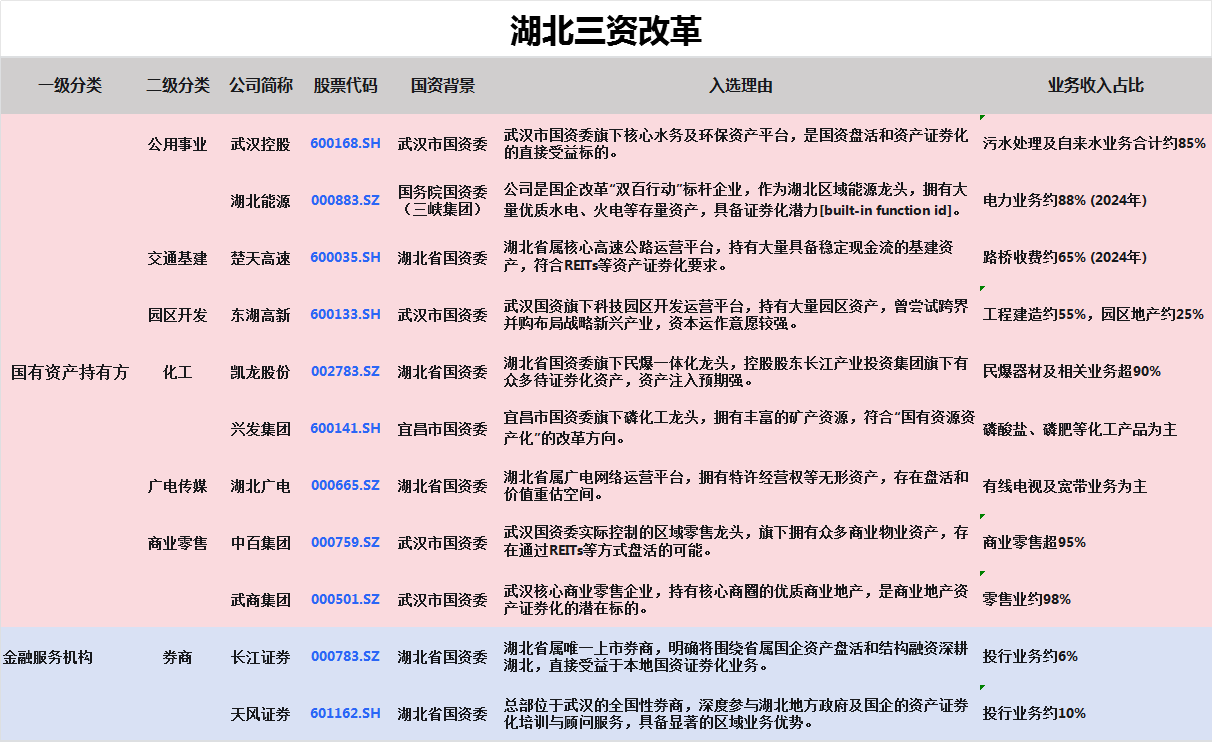Screen dimensions: 1212x742
Task: Open stock code link 002783.SZ
Action: coord(345,371)
